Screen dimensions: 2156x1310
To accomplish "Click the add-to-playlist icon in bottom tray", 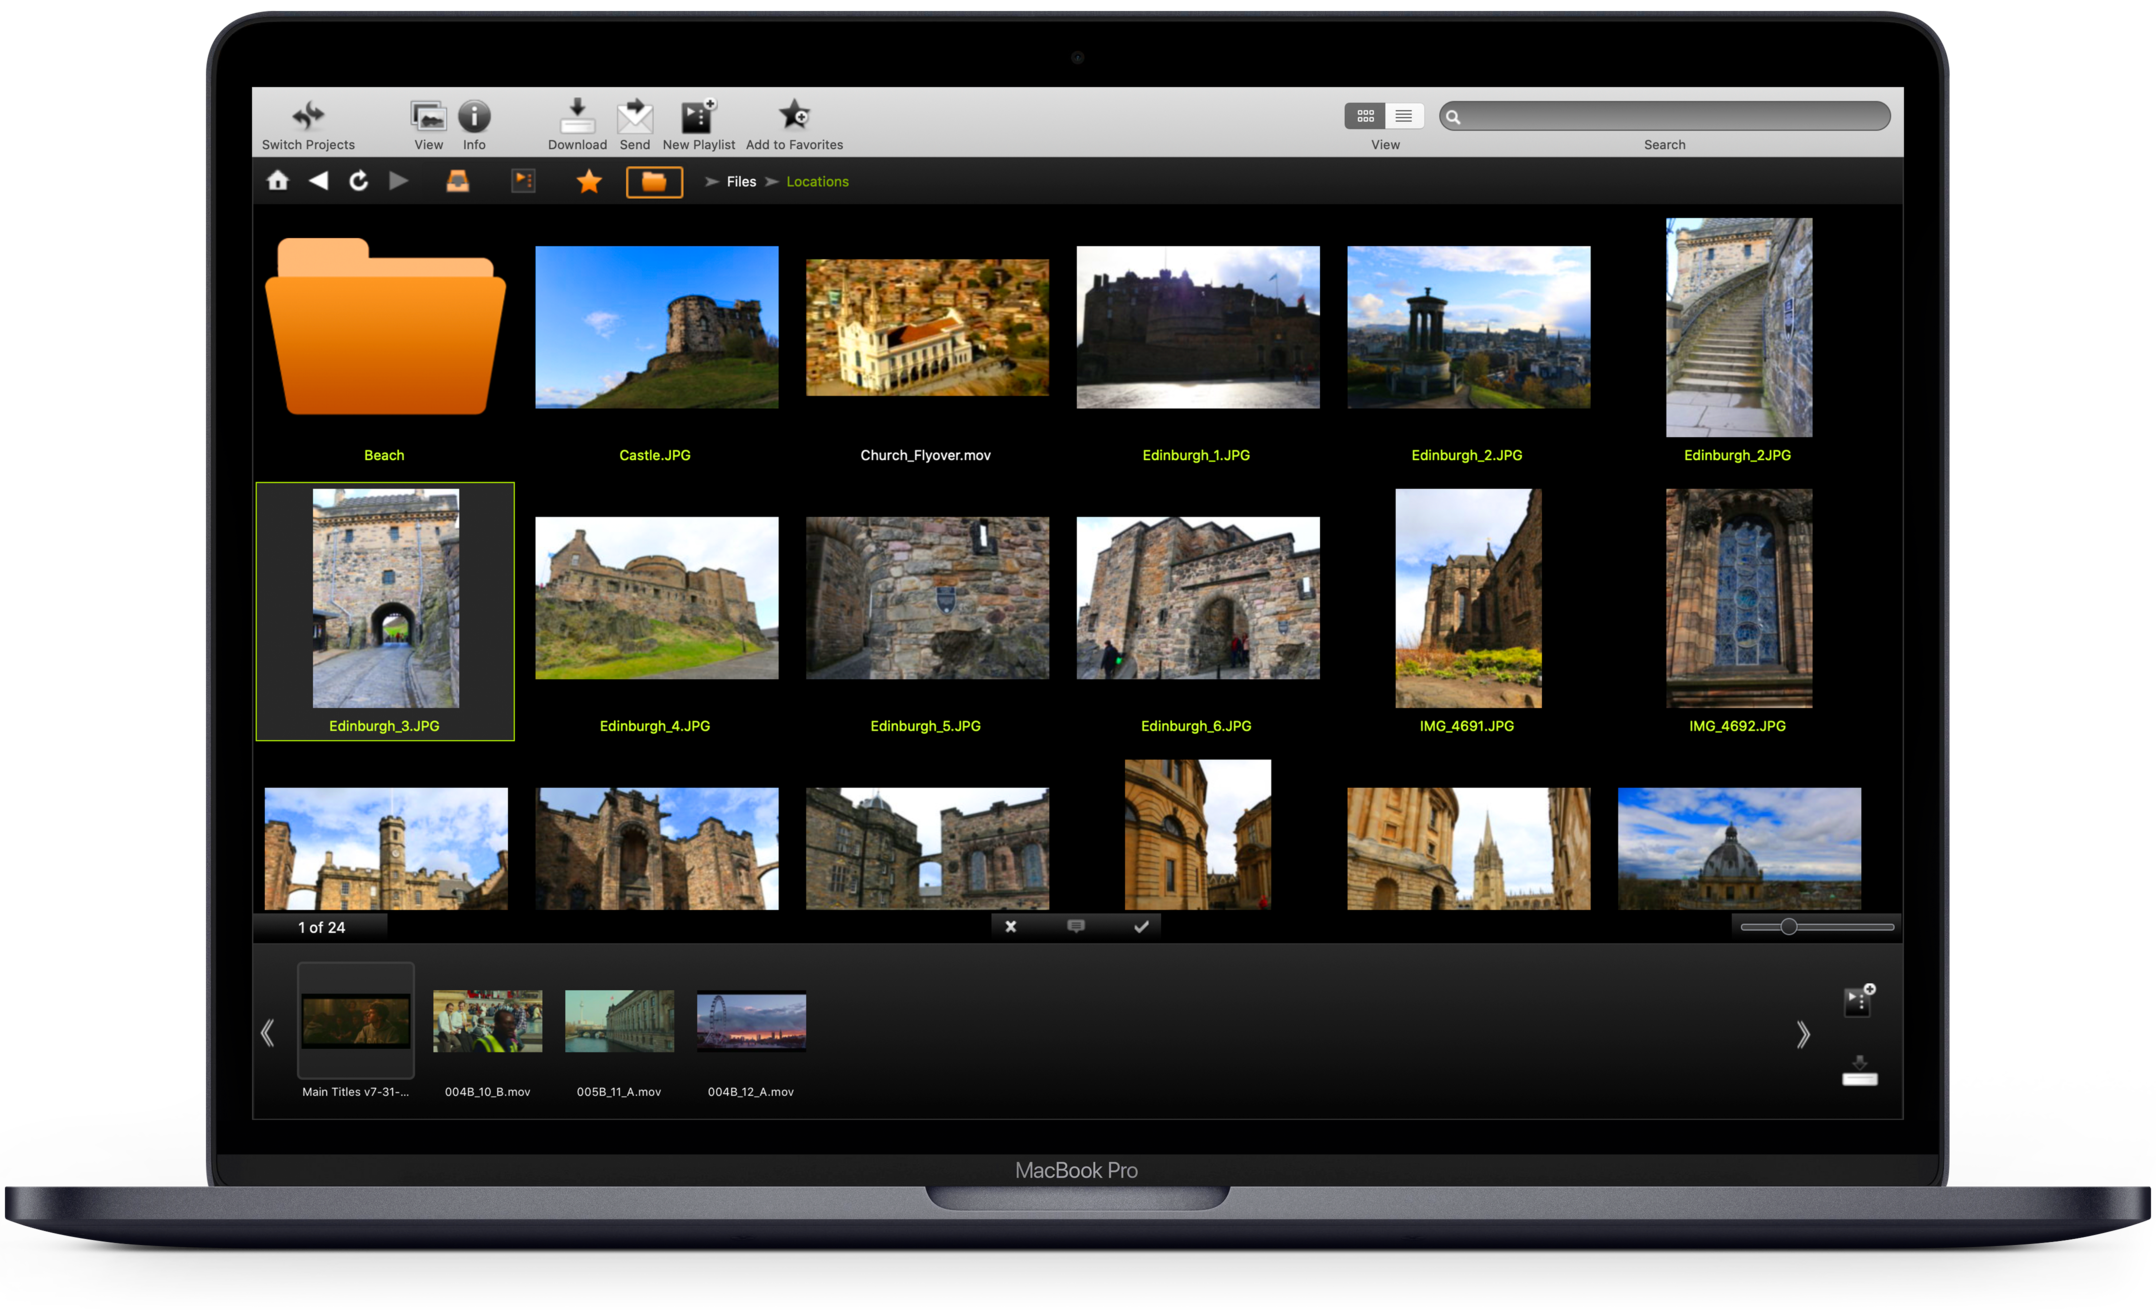I will click(x=1859, y=1000).
